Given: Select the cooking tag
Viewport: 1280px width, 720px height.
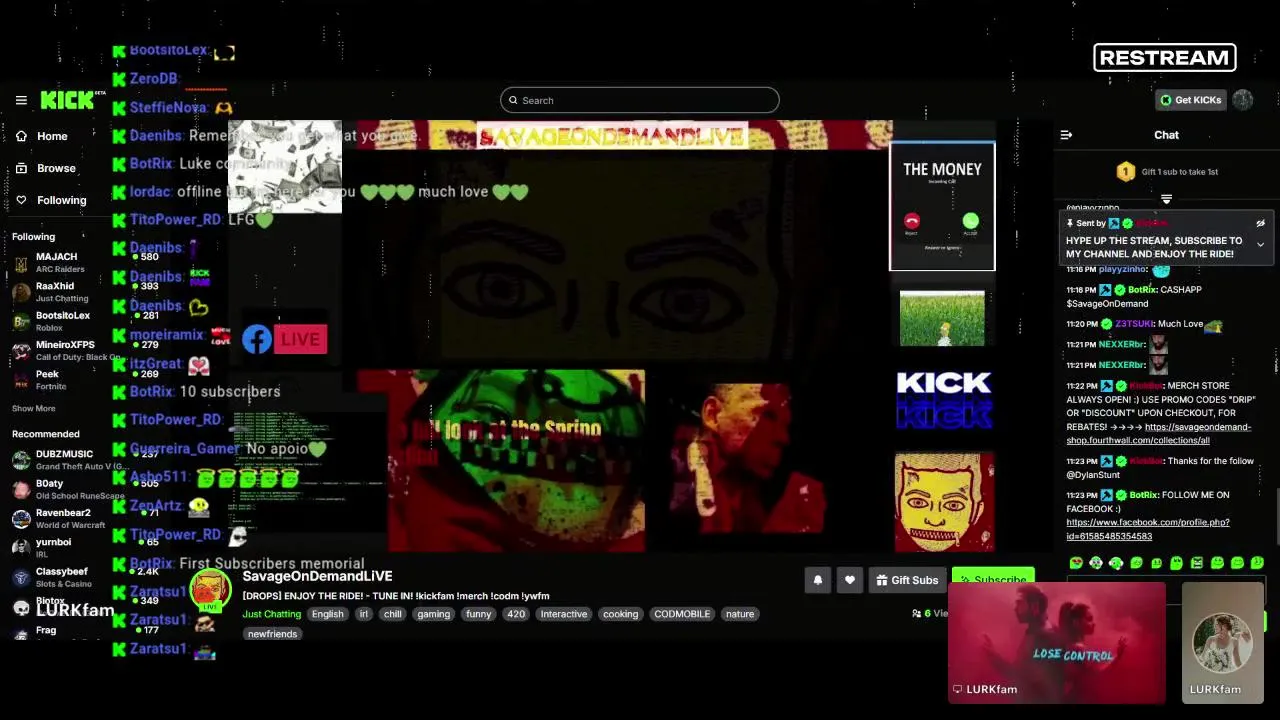Looking at the screenshot, I should [x=620, y=614].
